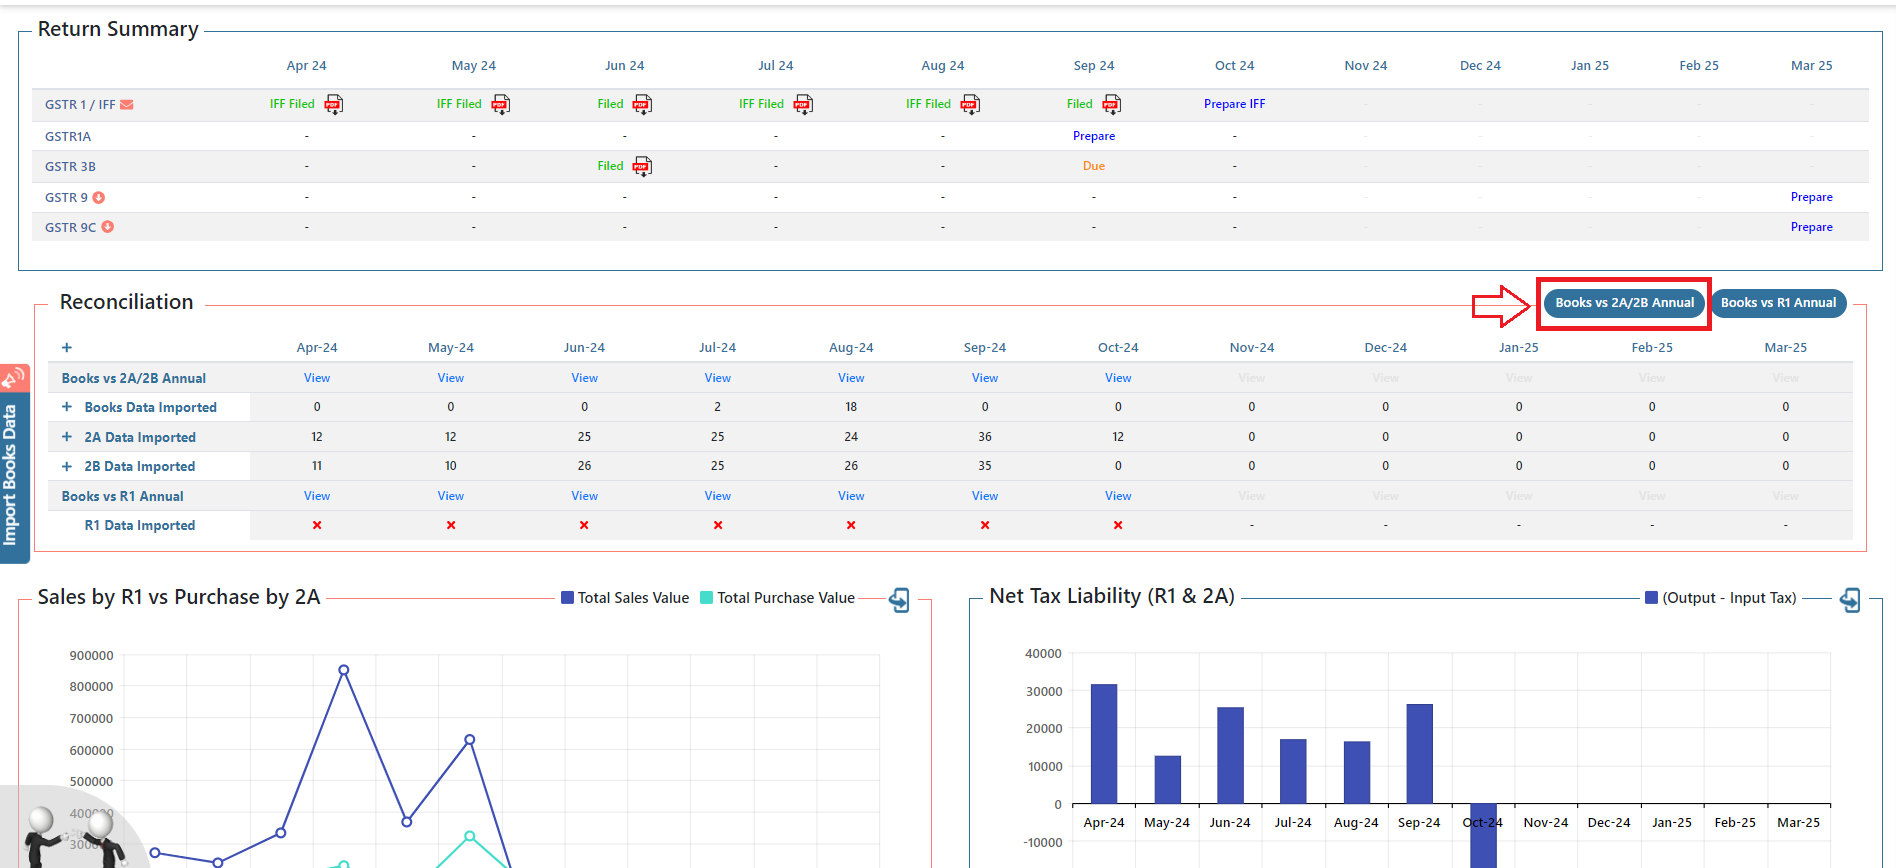Export the Sales by R1 vs Purchase chart
Image resolution: width=1896 pixels, height=868 pixels.
[x=900, y=600]
